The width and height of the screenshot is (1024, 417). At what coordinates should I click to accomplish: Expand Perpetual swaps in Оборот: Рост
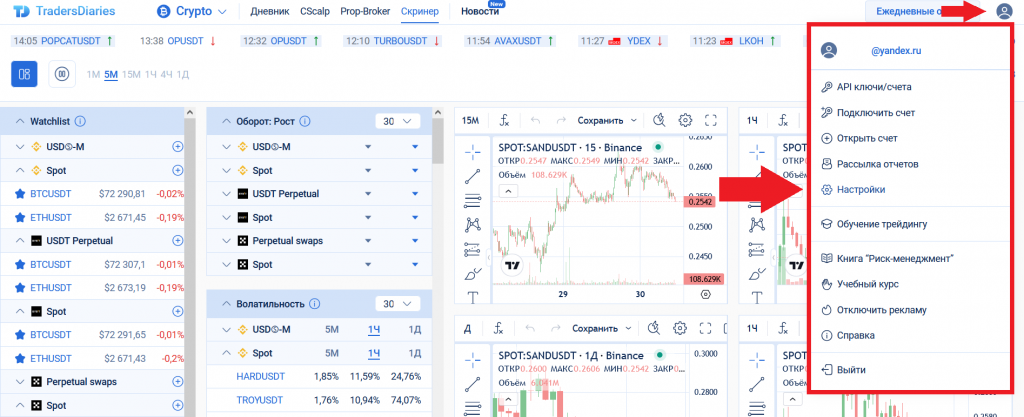pyautogui.click(x=226, y=241)
